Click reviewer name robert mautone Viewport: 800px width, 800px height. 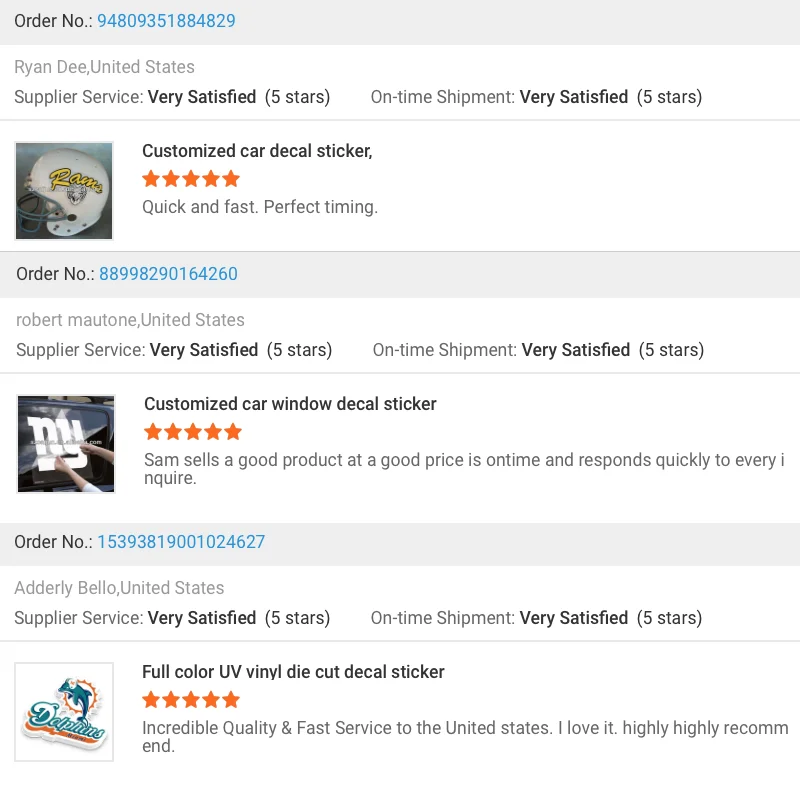tap(77, 320)
